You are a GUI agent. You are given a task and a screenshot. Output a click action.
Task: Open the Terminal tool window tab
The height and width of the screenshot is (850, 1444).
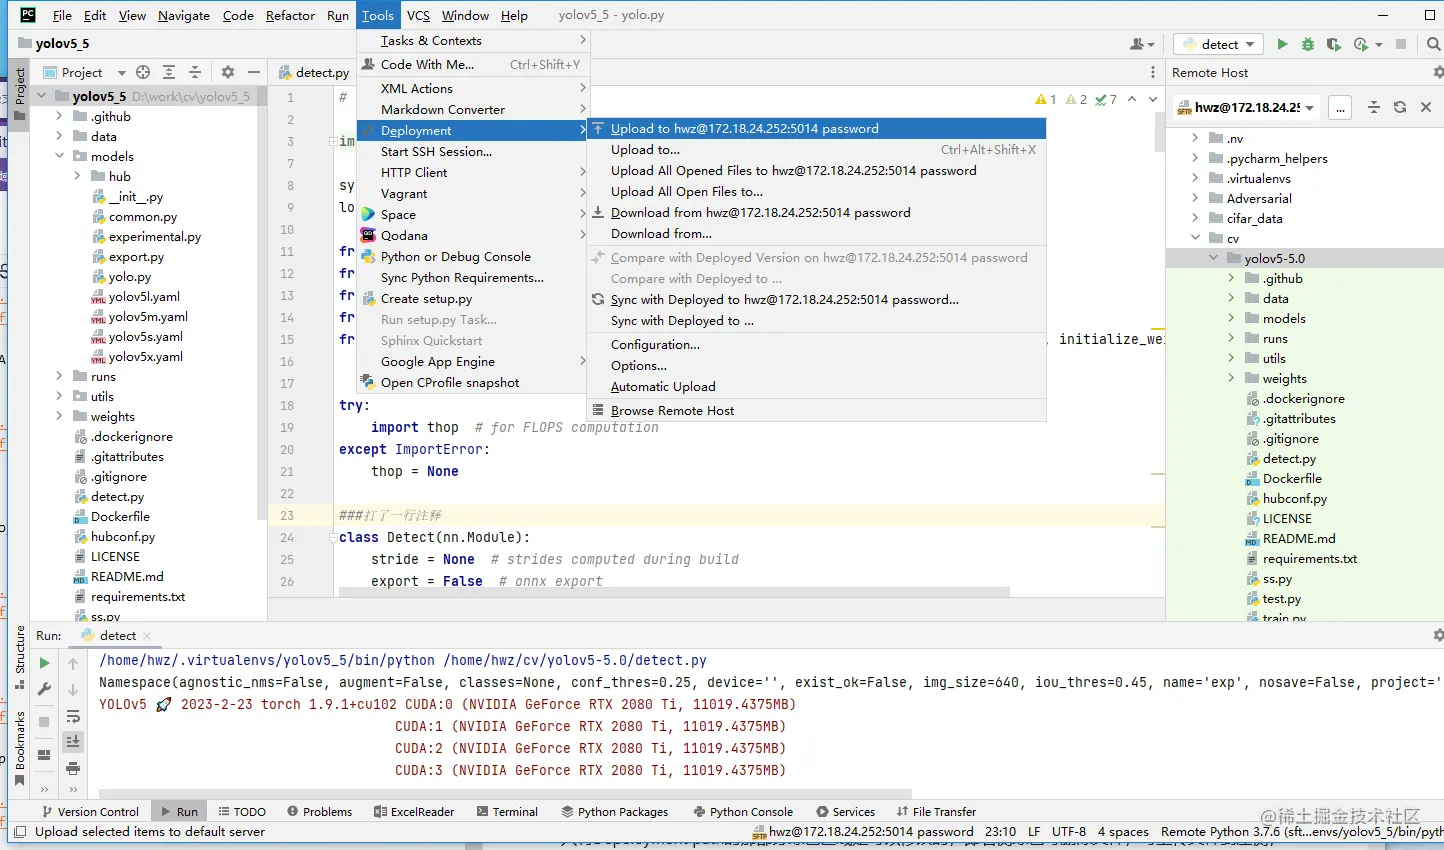click(x=508, y=812)
